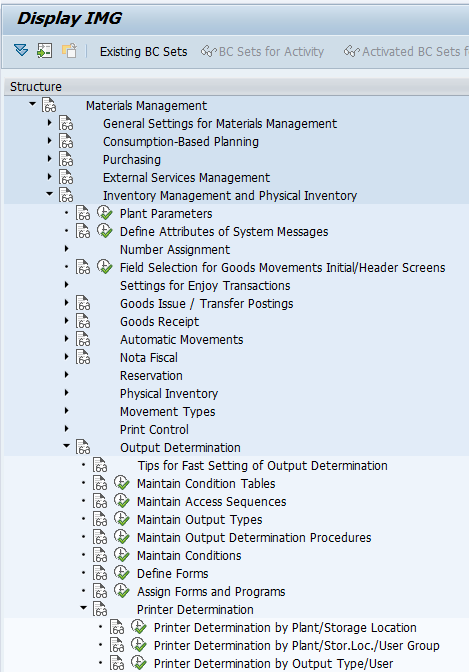The width and height of the screenshot is (469, 672).
Task: Collapse the Materials Management node
Action: point(33,104)
